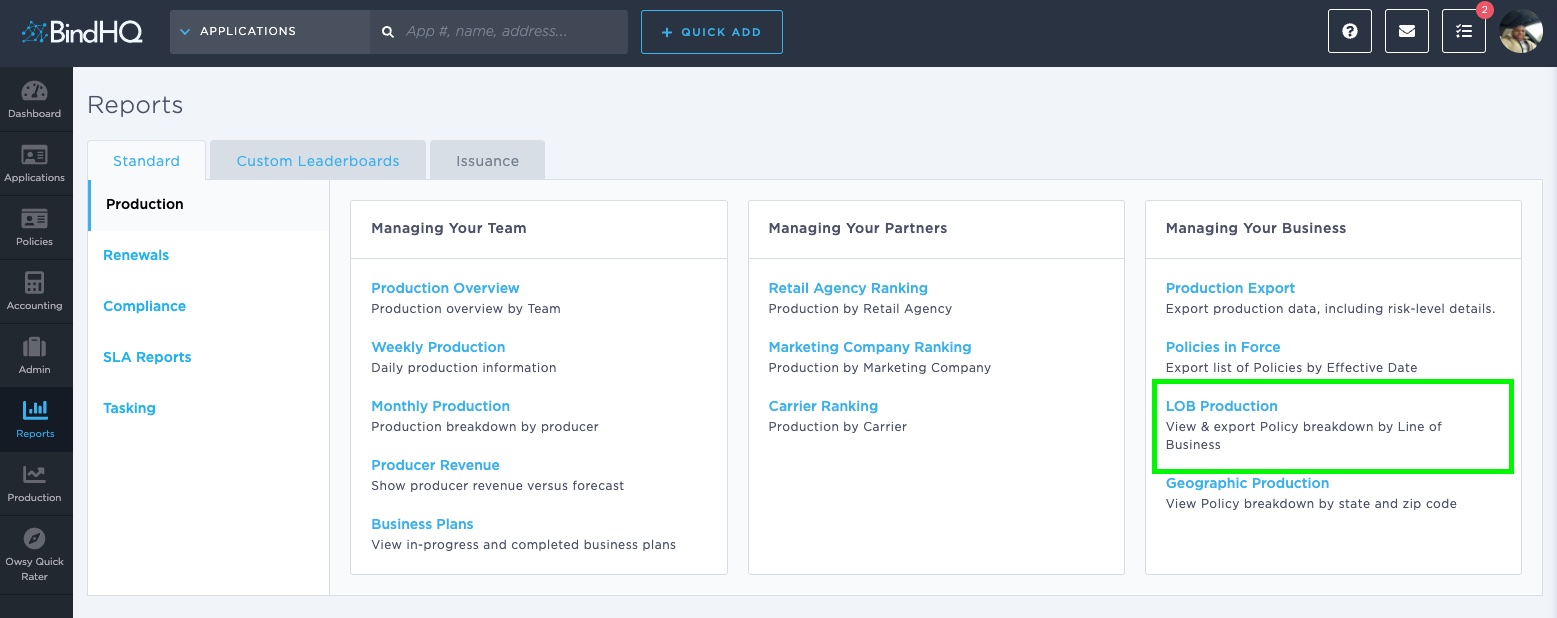
Task: Open the Policies in Force report
Action: [x=1223, y=347]
